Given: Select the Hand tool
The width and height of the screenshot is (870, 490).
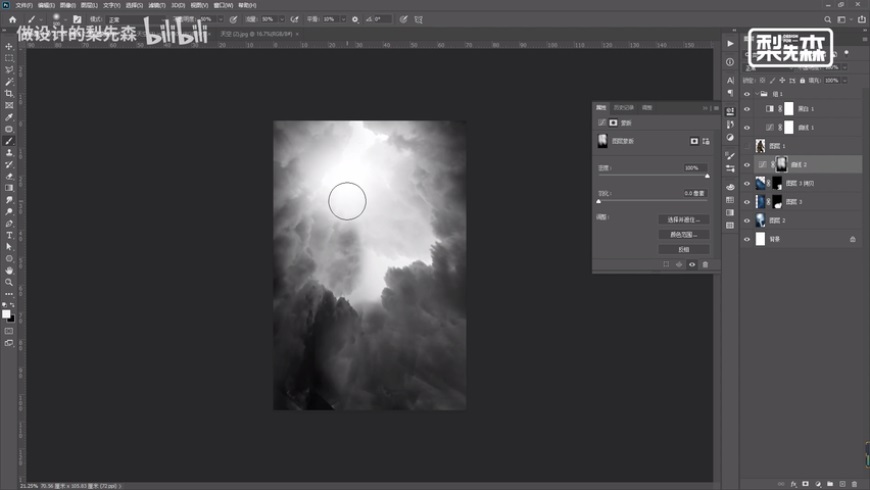Looking at the screenshot, I should (9, 269).
